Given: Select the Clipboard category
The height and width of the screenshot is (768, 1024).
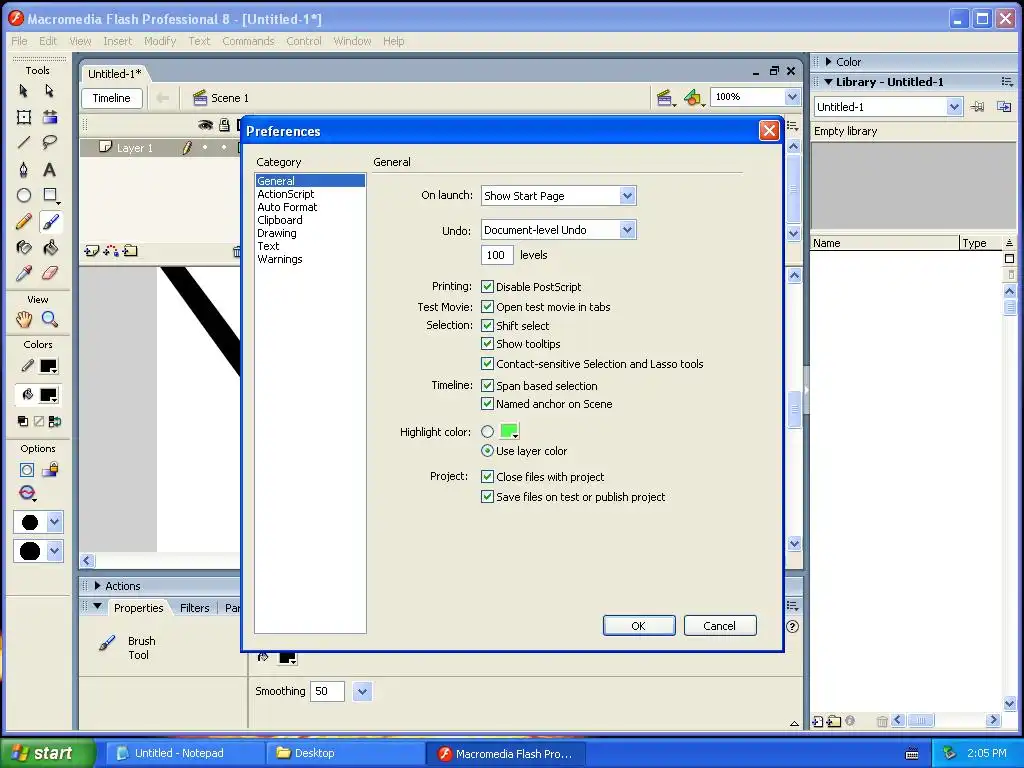Looking at the screenshot, I should click(280, 220).
